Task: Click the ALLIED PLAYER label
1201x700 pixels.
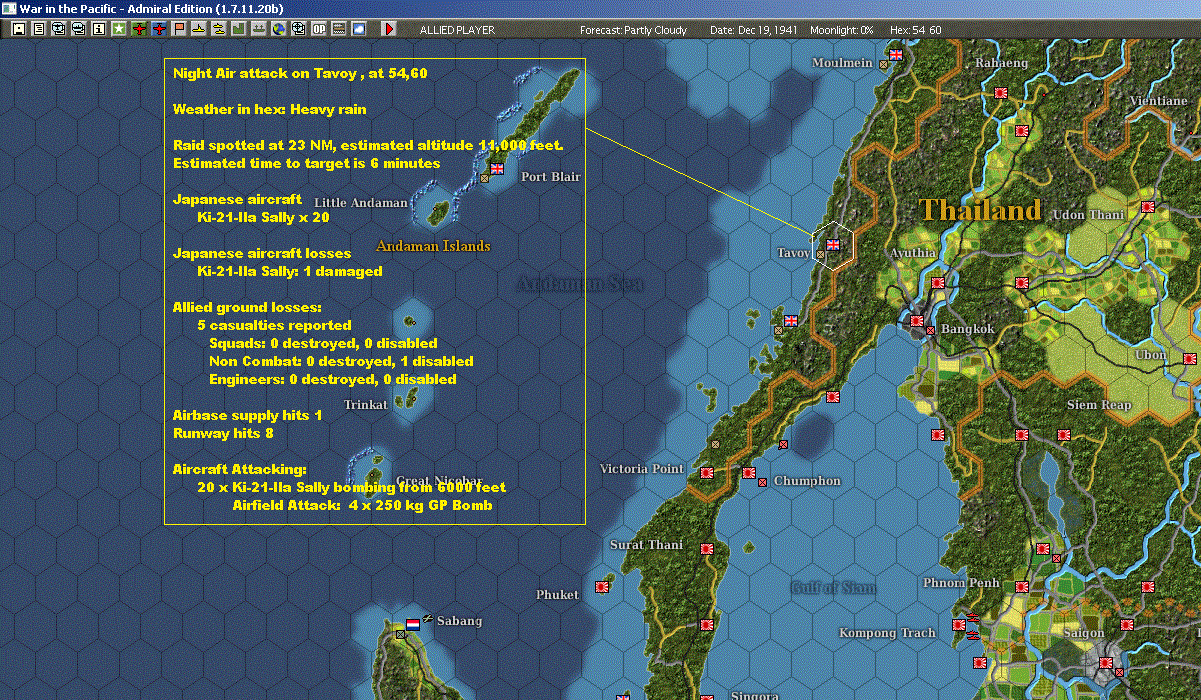Action: coord(457,30)
